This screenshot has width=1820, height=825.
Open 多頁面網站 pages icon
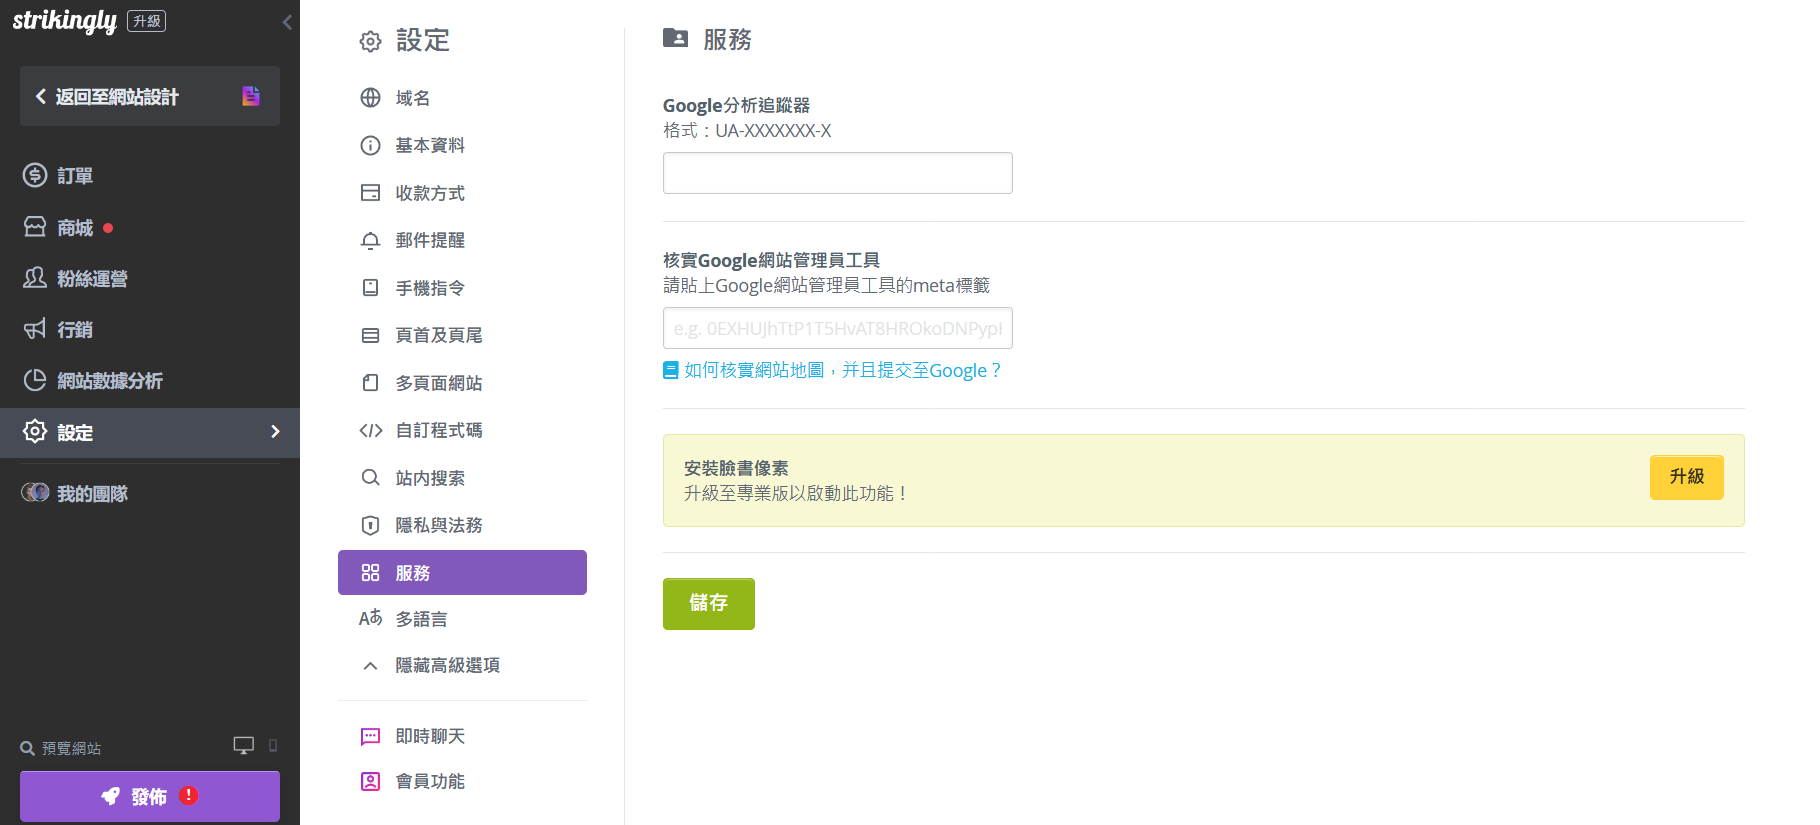click(371, 383)
